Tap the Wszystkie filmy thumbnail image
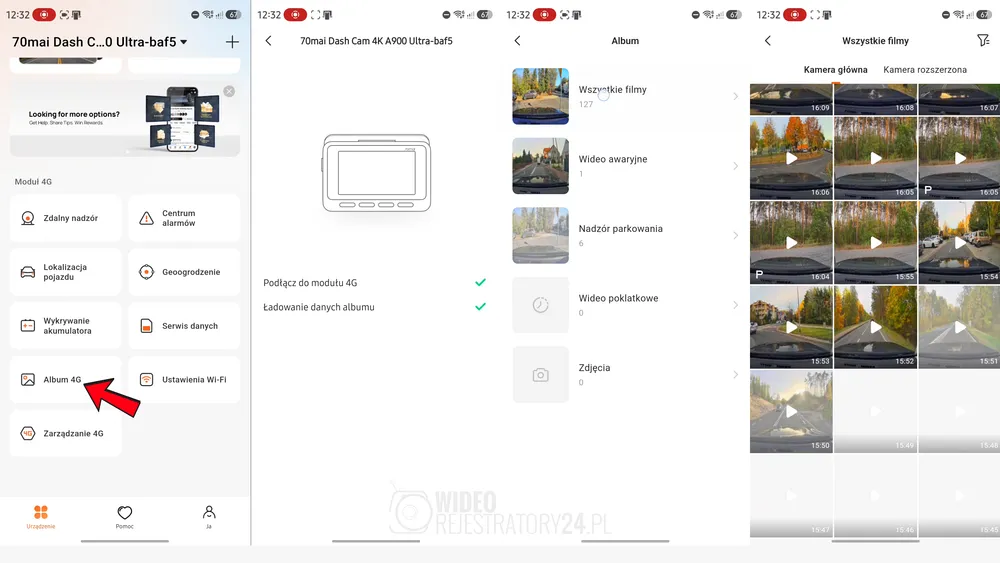1000x563 pixels. [540, 96]
